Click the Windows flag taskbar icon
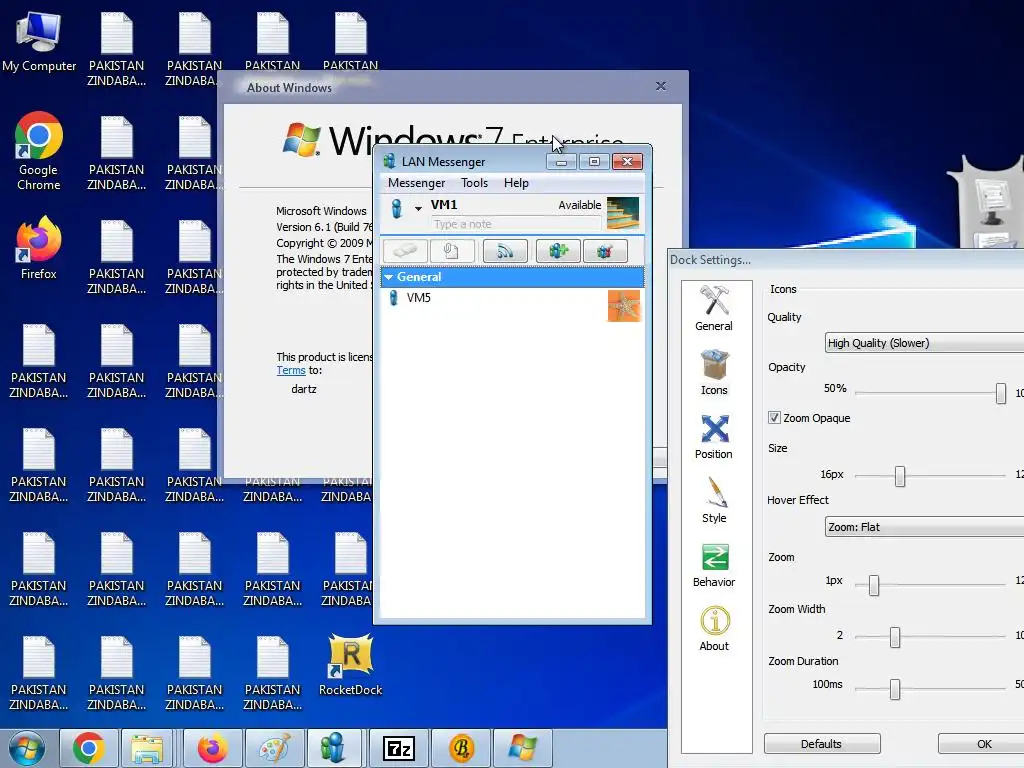The width and height of the screenshot is (1024, 768). pos(522,748)
